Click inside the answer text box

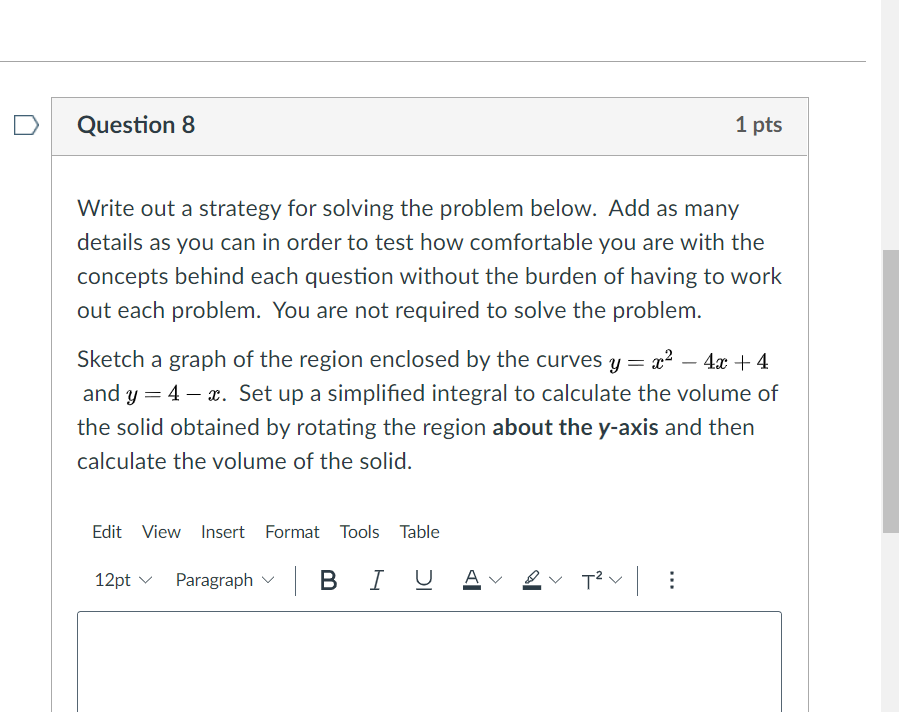pyautogui.click(x=428, y=660)
